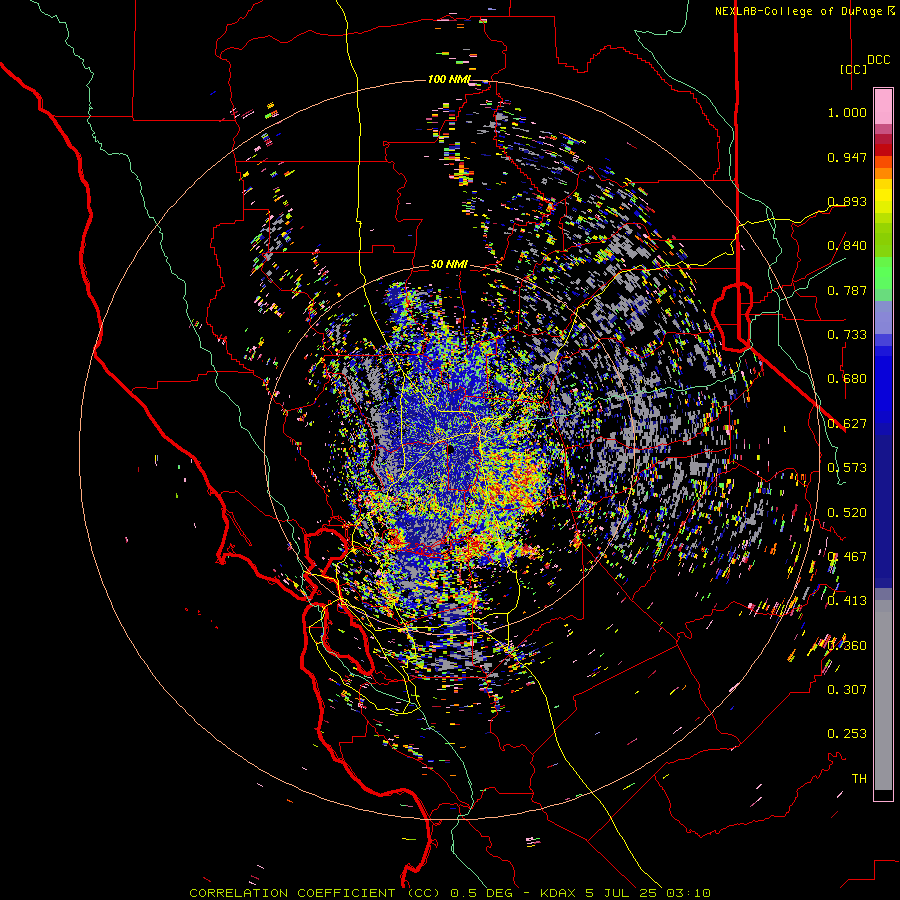Click the Correlation Coefficient KDAX caption

[450, 893]
